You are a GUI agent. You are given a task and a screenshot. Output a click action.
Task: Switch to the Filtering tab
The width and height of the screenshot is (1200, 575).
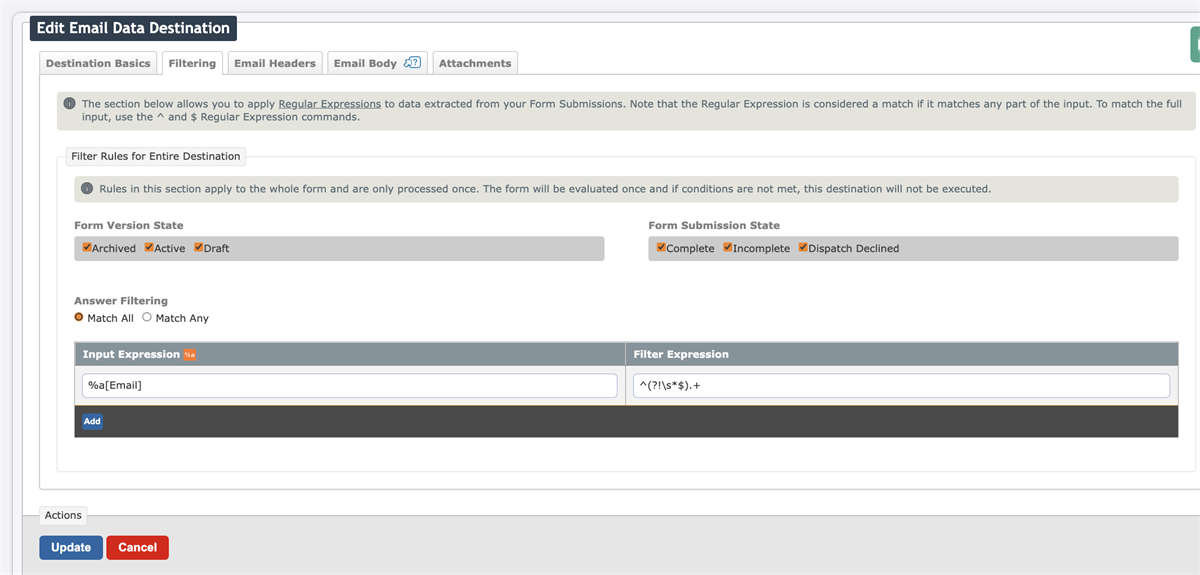click(192, 63)
